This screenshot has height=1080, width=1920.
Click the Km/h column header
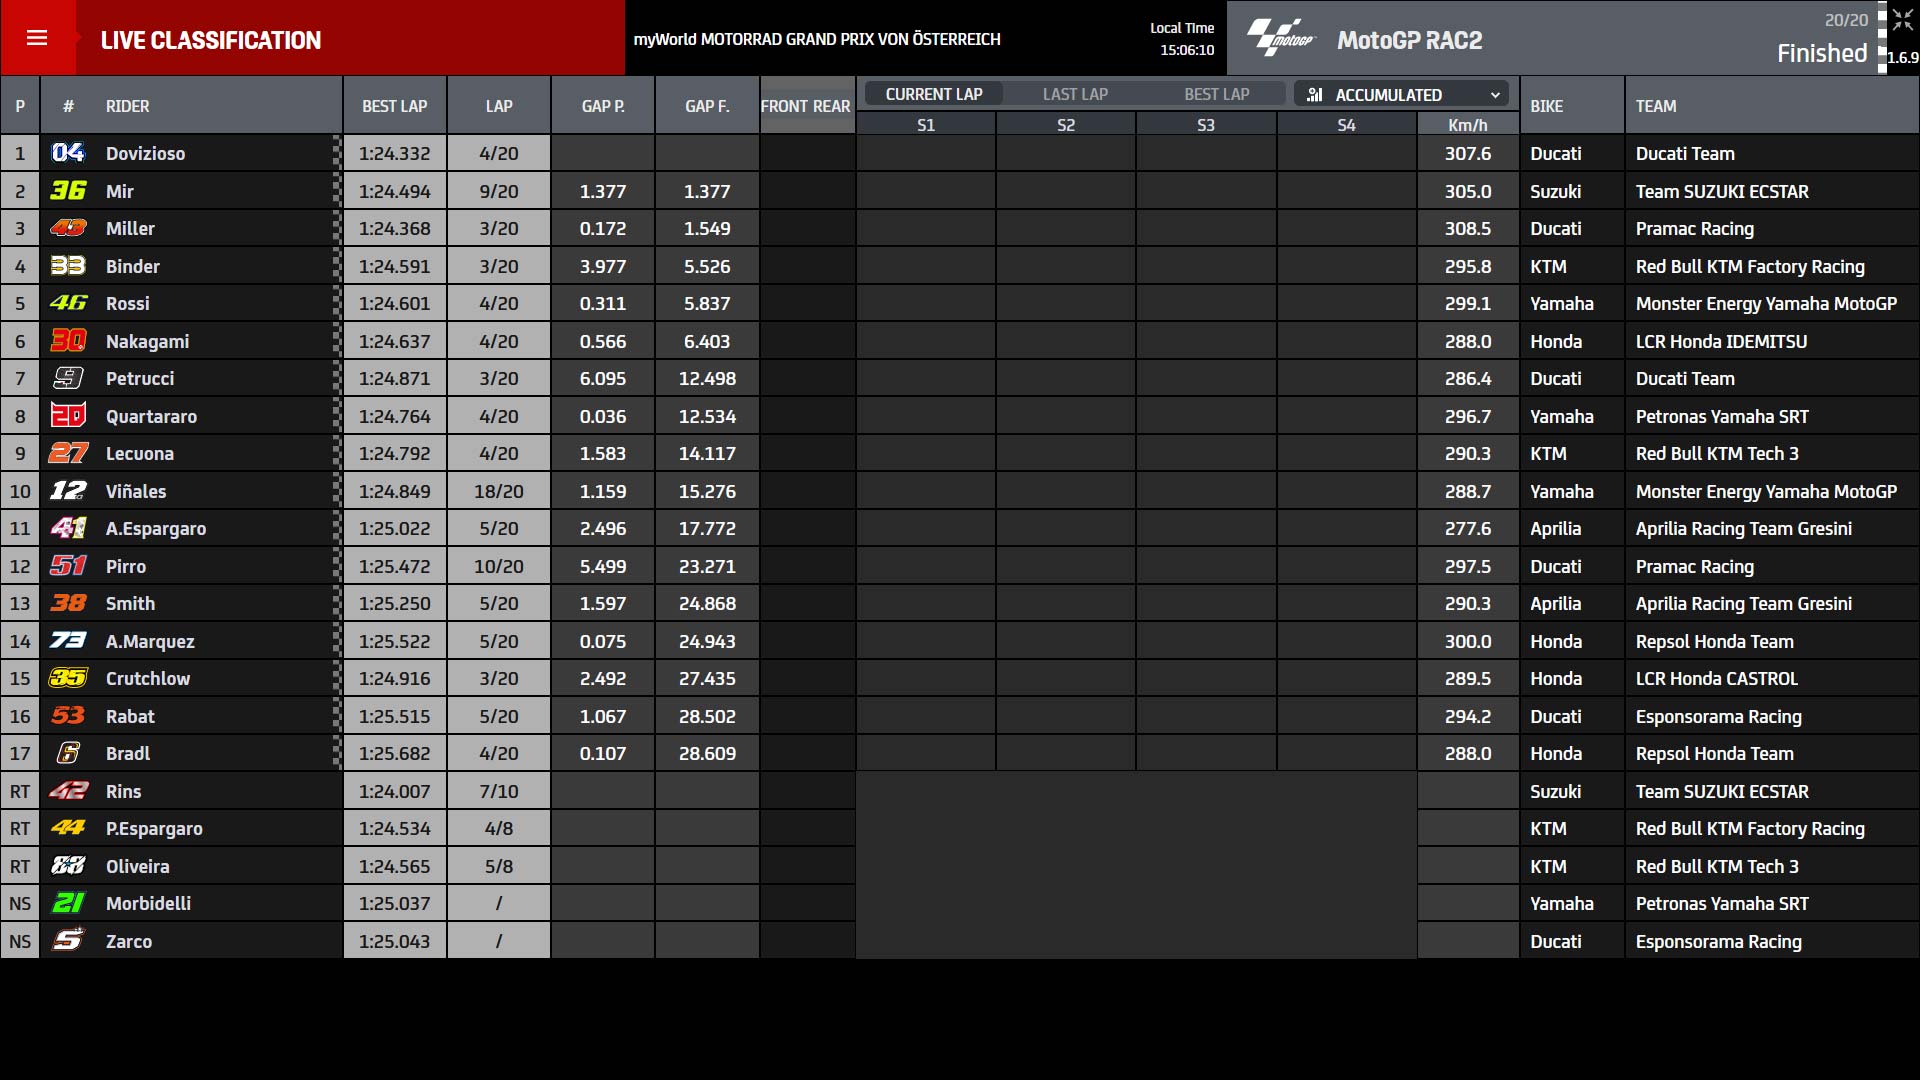[1467, 125]
